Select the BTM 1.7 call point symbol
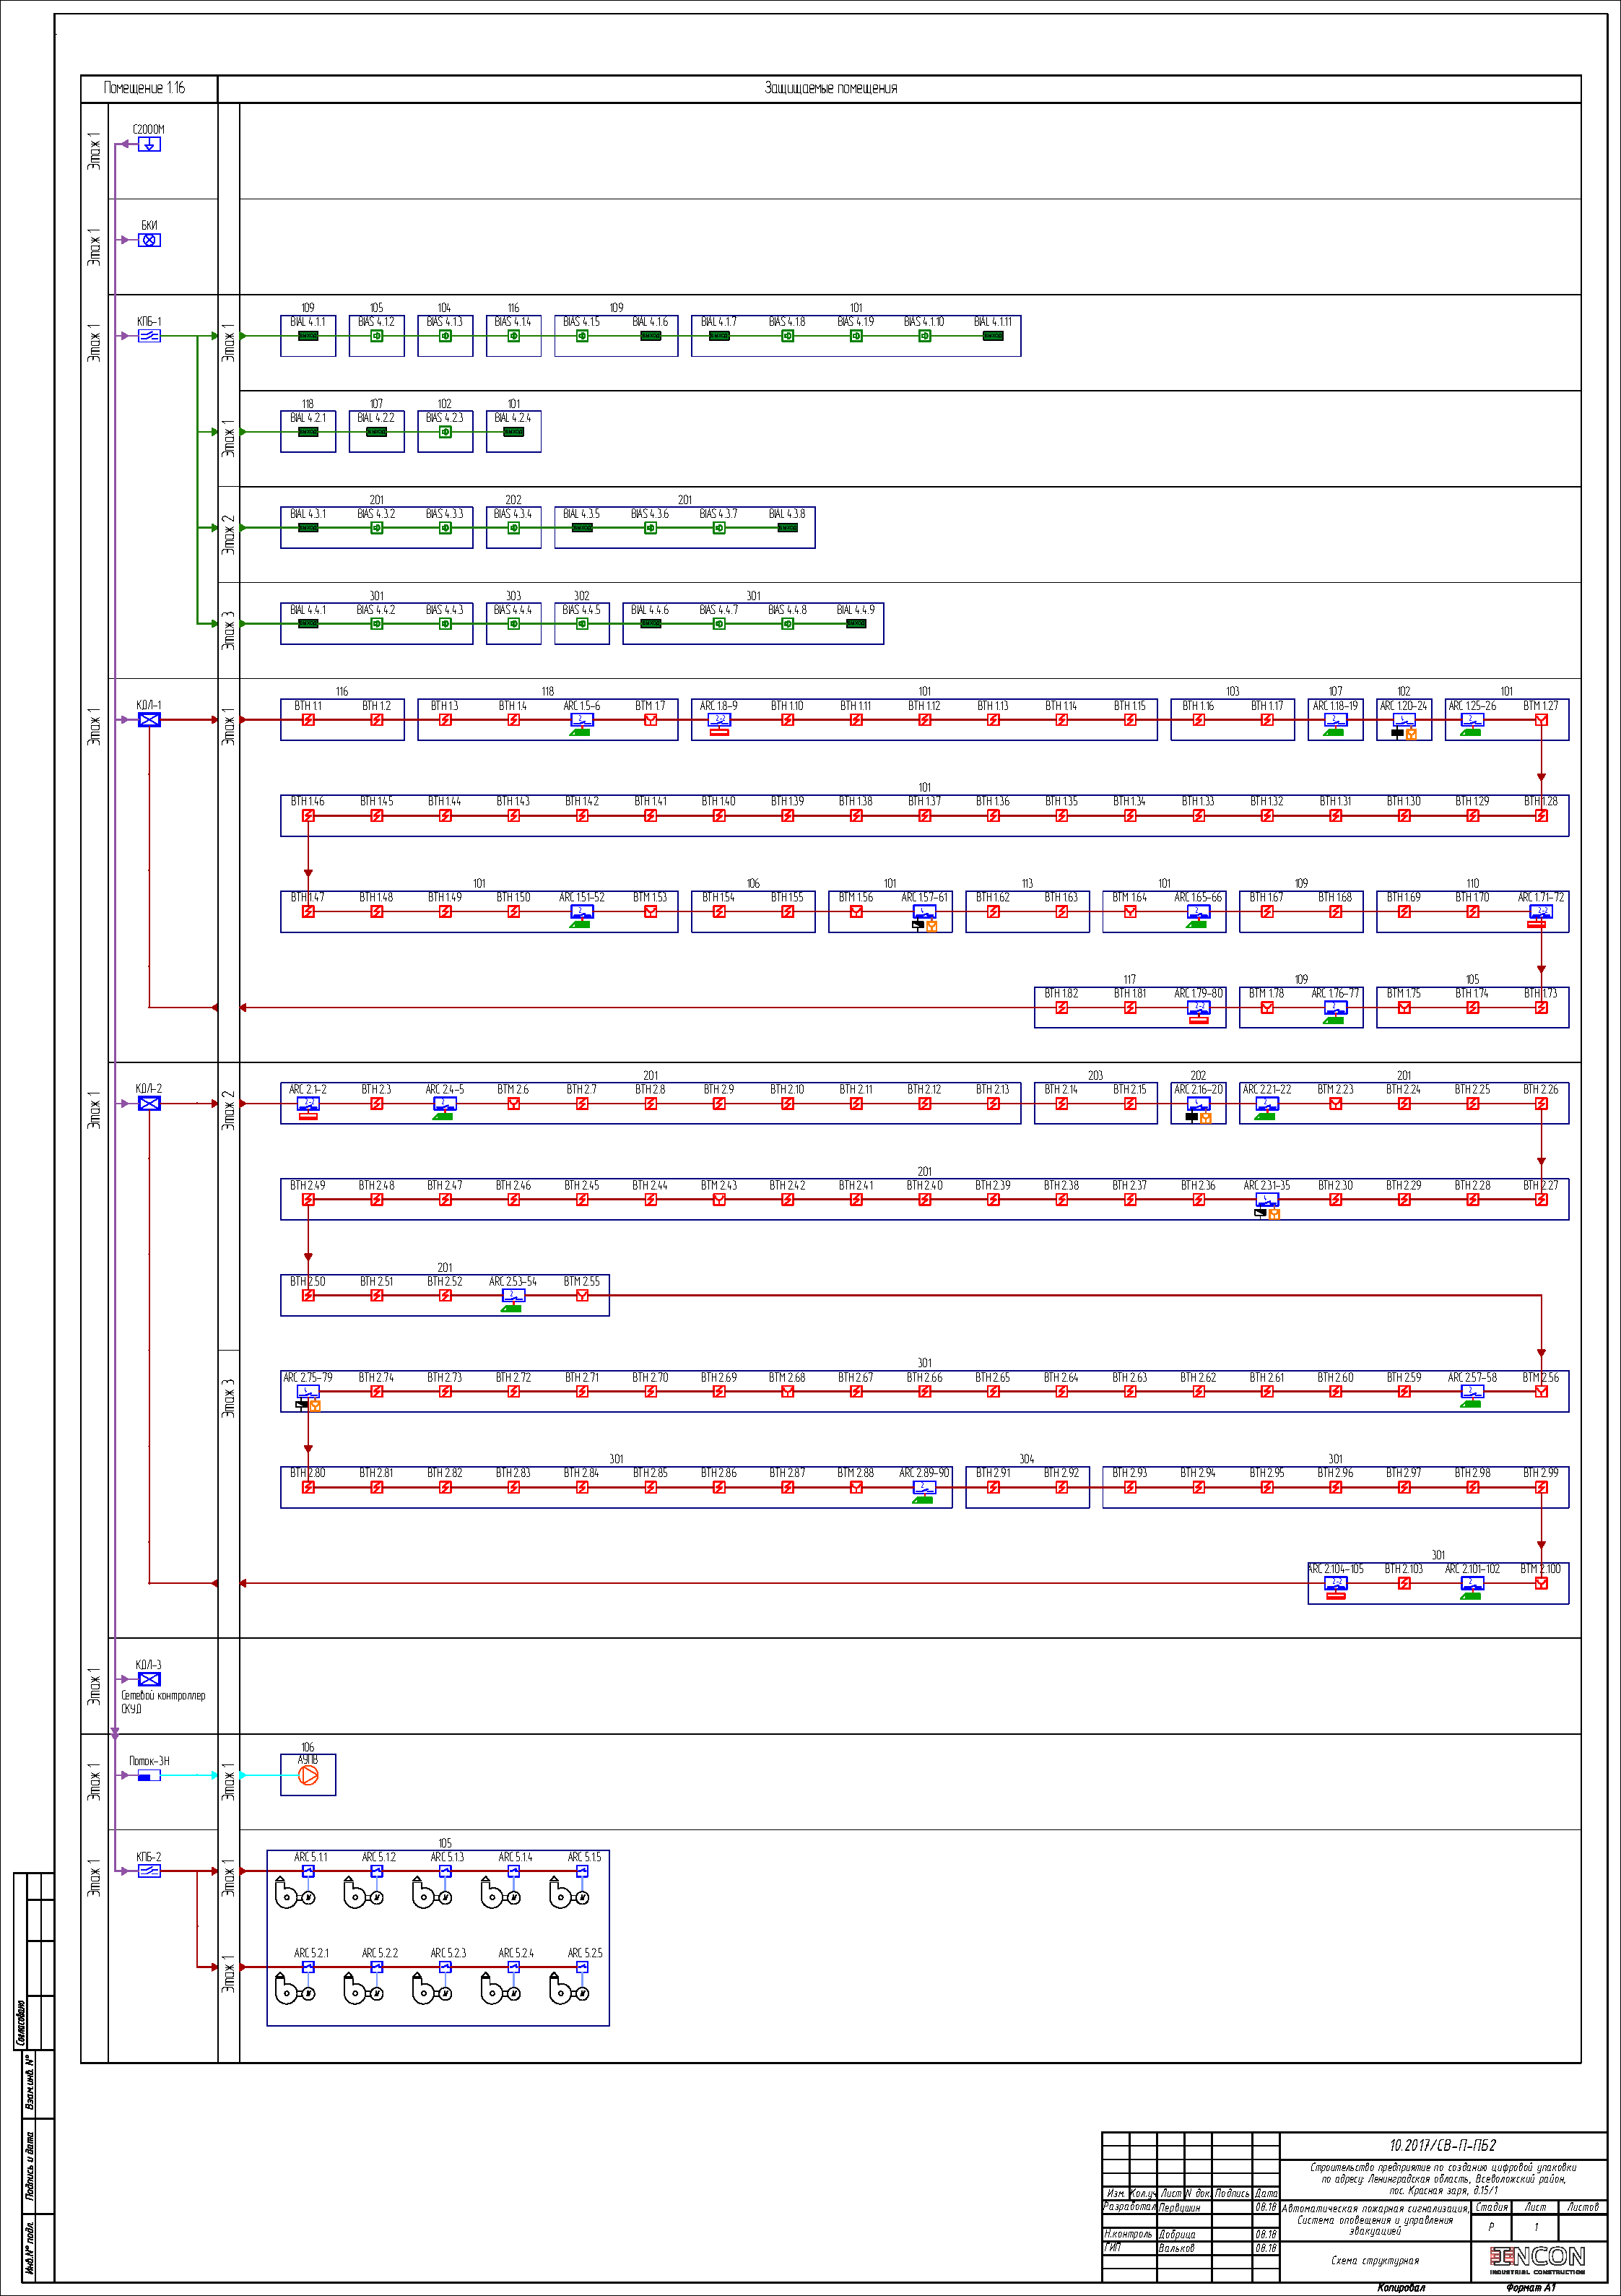The width and height of the screenshot is (1621, 2296). pyautogui.click(x=650, y=720)
